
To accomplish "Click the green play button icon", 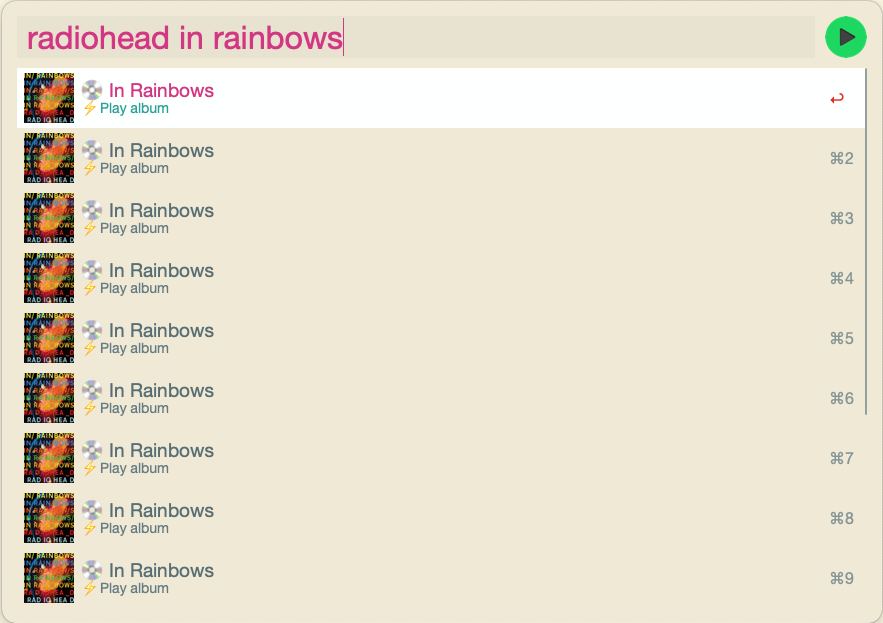I will pyautogui.click(x=845, y=37).
